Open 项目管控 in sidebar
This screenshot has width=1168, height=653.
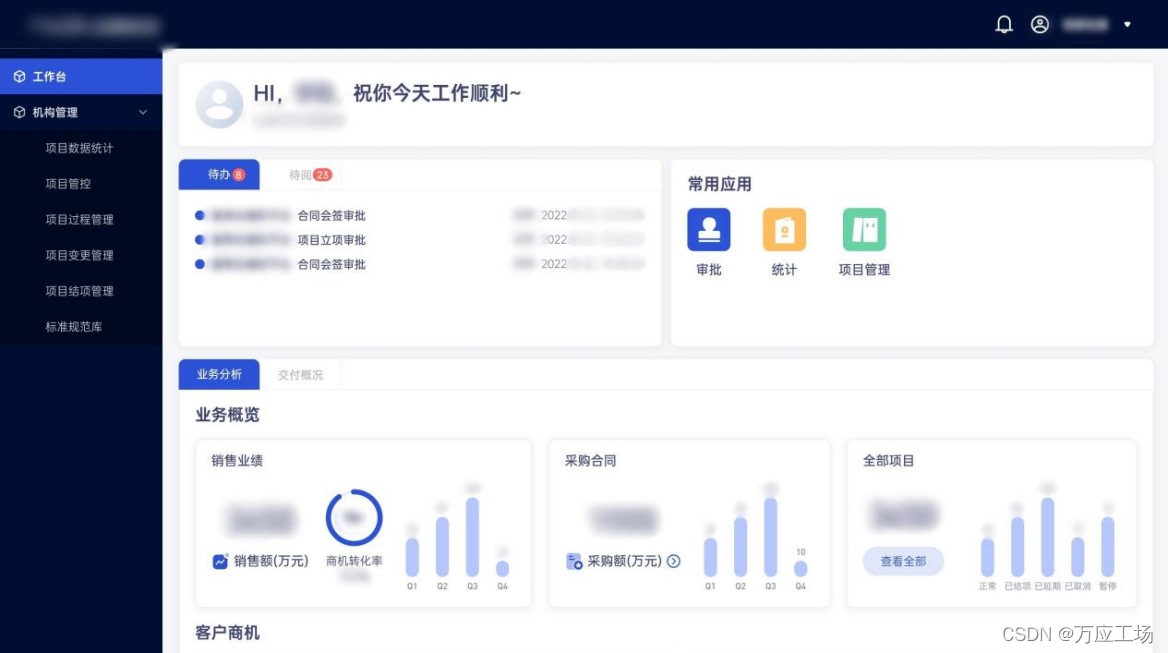click(x=68, y=183)
